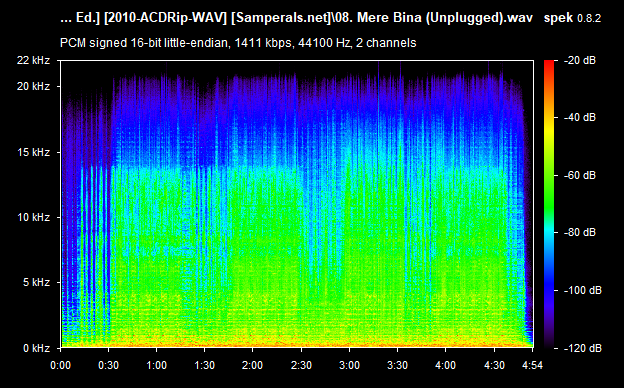Click the '5 kHz' frequency axis label
This screenshot has width=624, height=388.
pos(36,283)
